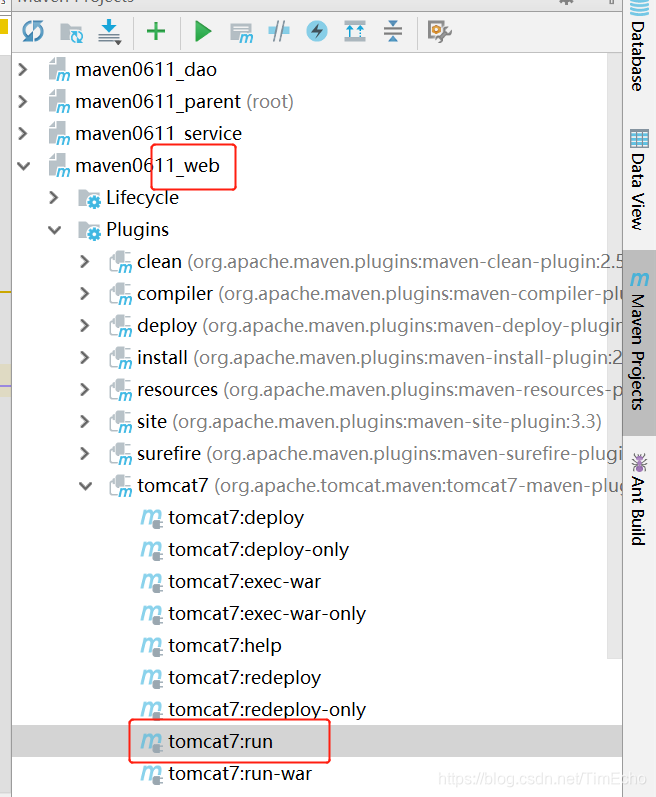Click the site plugin label

[152, 422]
